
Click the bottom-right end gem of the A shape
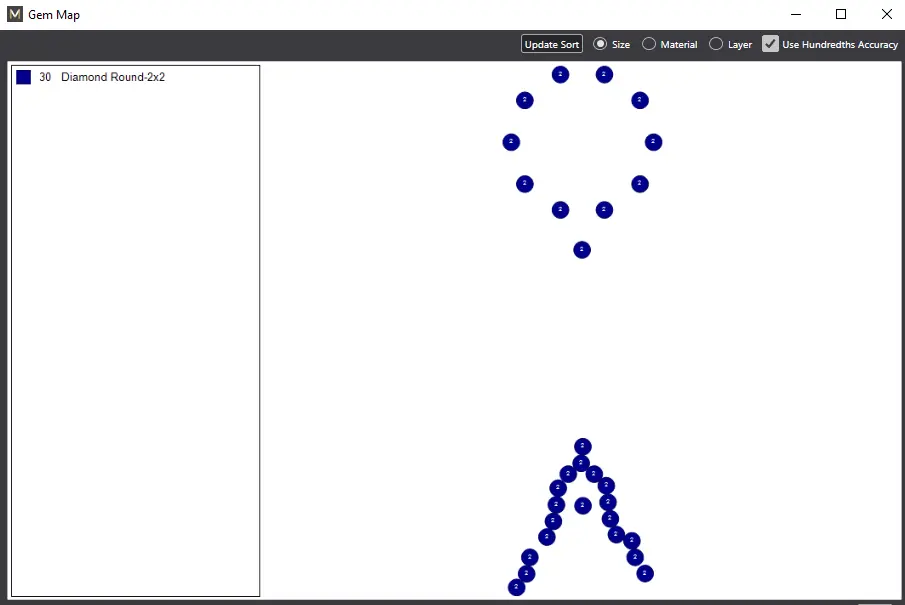click(645, 573)
